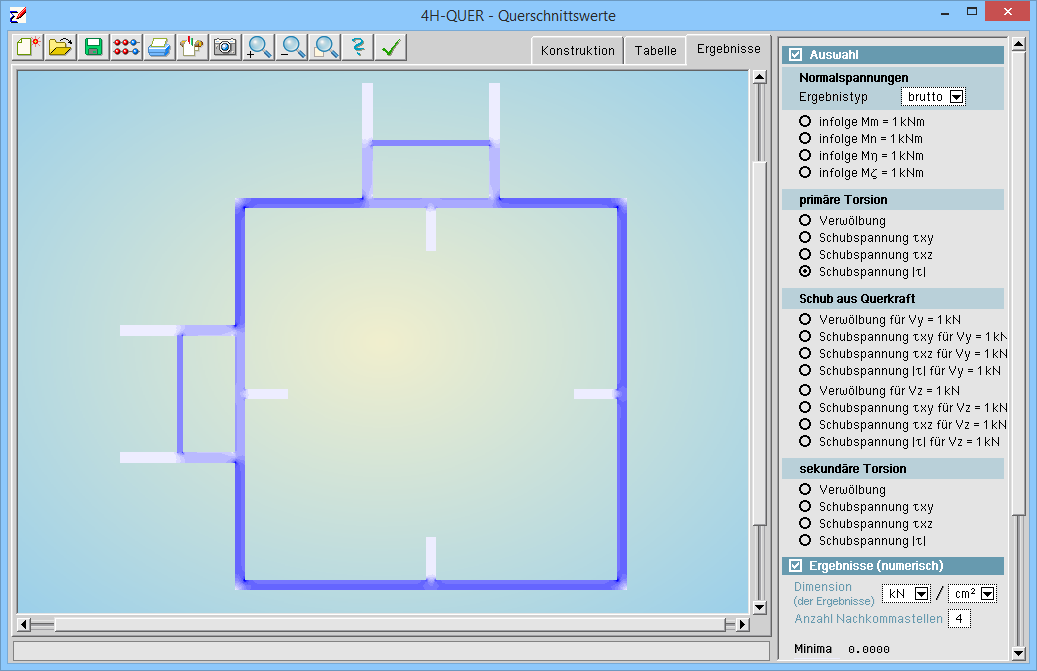This screenshot has height=671, width=1037.
Task: Select primäre Torsion Verwölbung option
Action: tap(805, 220)
